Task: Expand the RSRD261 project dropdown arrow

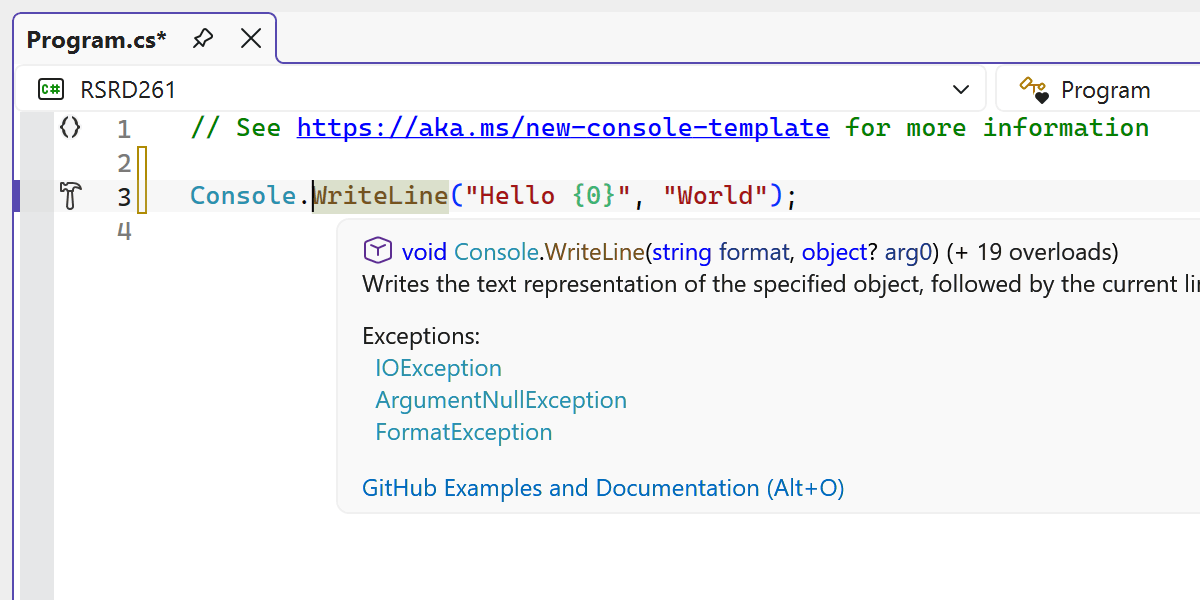Action: [961, 90]
